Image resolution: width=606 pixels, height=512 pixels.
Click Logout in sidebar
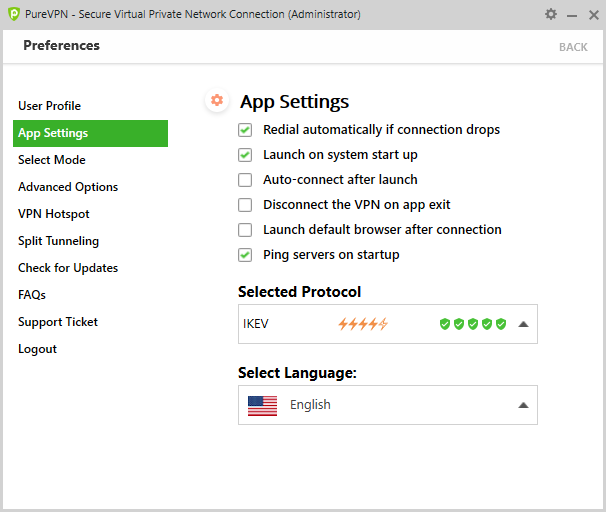pos(37,349)
